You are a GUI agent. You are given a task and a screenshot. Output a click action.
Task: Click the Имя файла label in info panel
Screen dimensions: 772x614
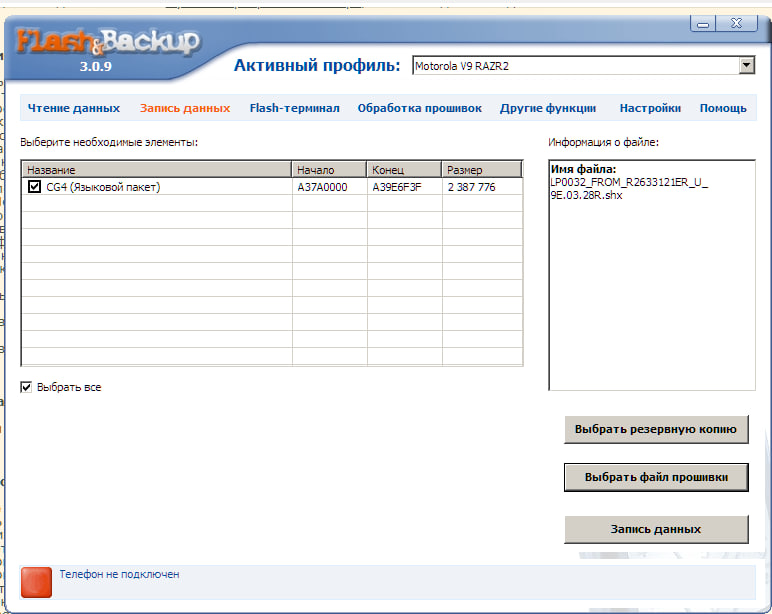pos(583,169)
